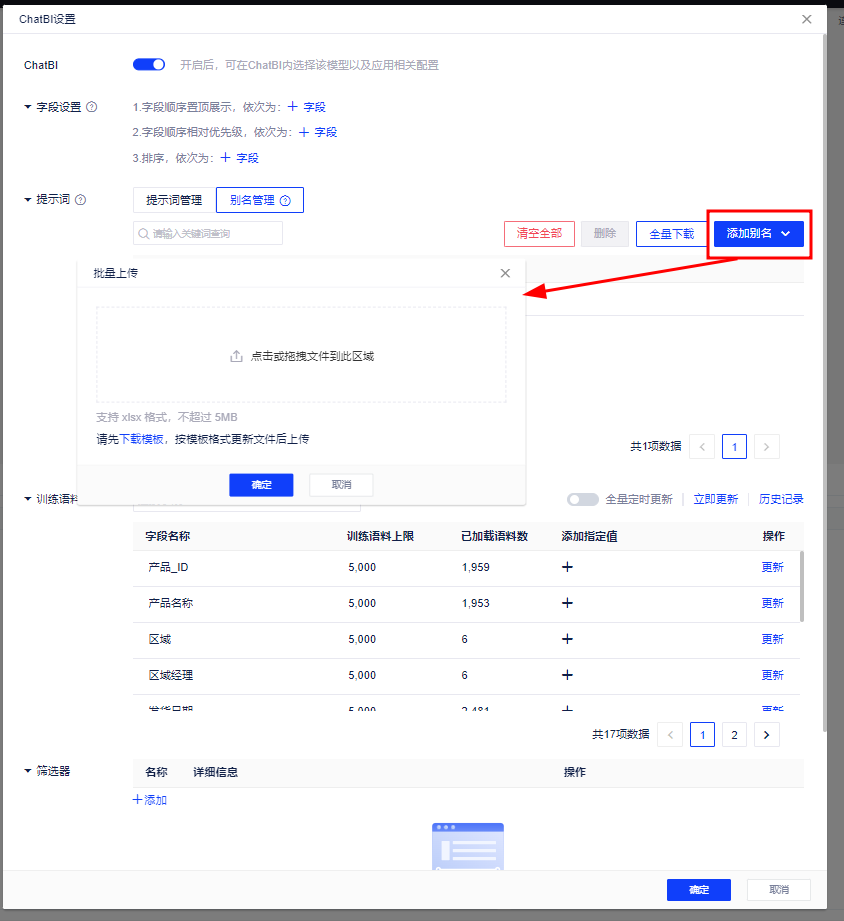This screenshot has height=921, width=844.
Task: Click the plus icon in 区域经理 row
Action: 567,675
